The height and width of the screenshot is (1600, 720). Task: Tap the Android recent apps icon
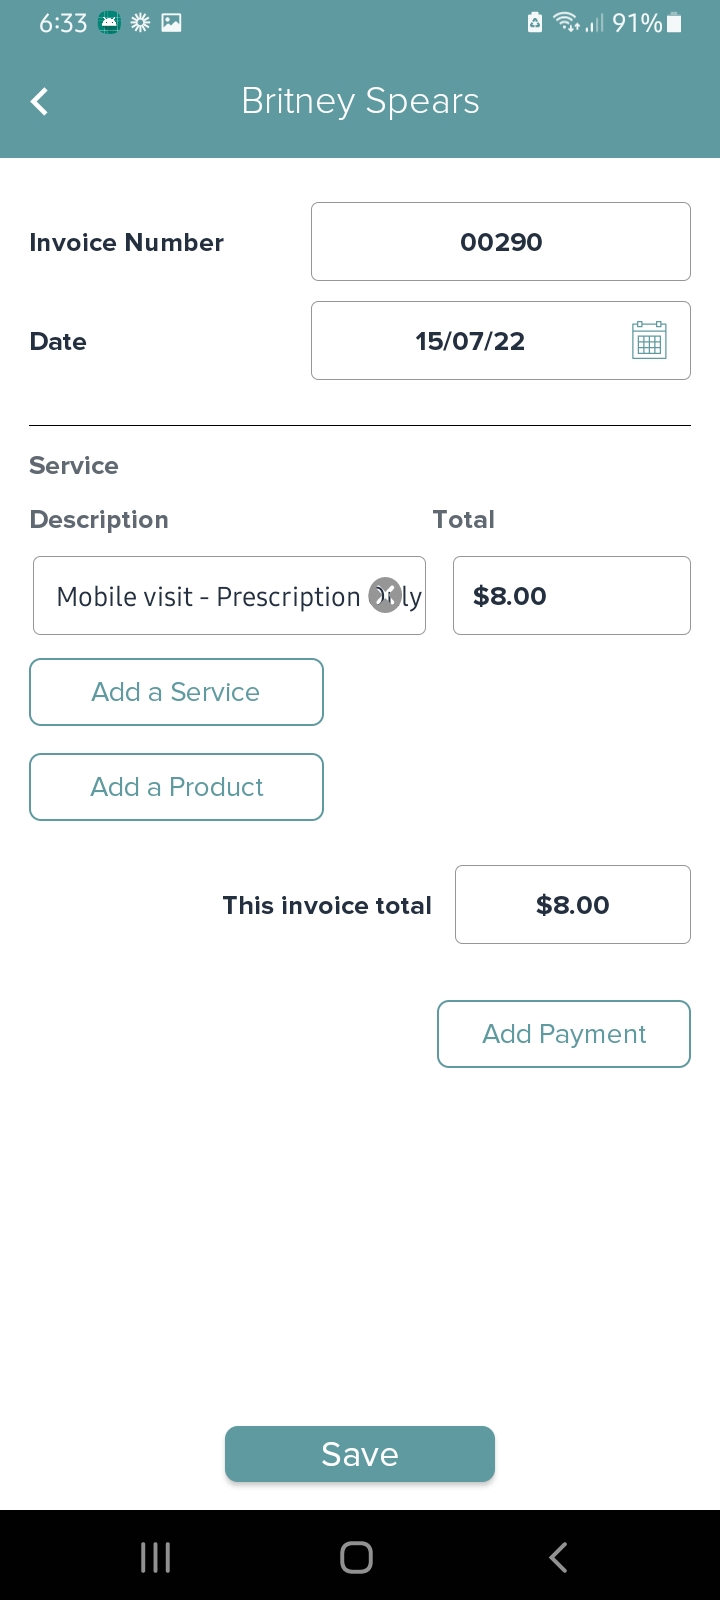tap(156, 1557)
